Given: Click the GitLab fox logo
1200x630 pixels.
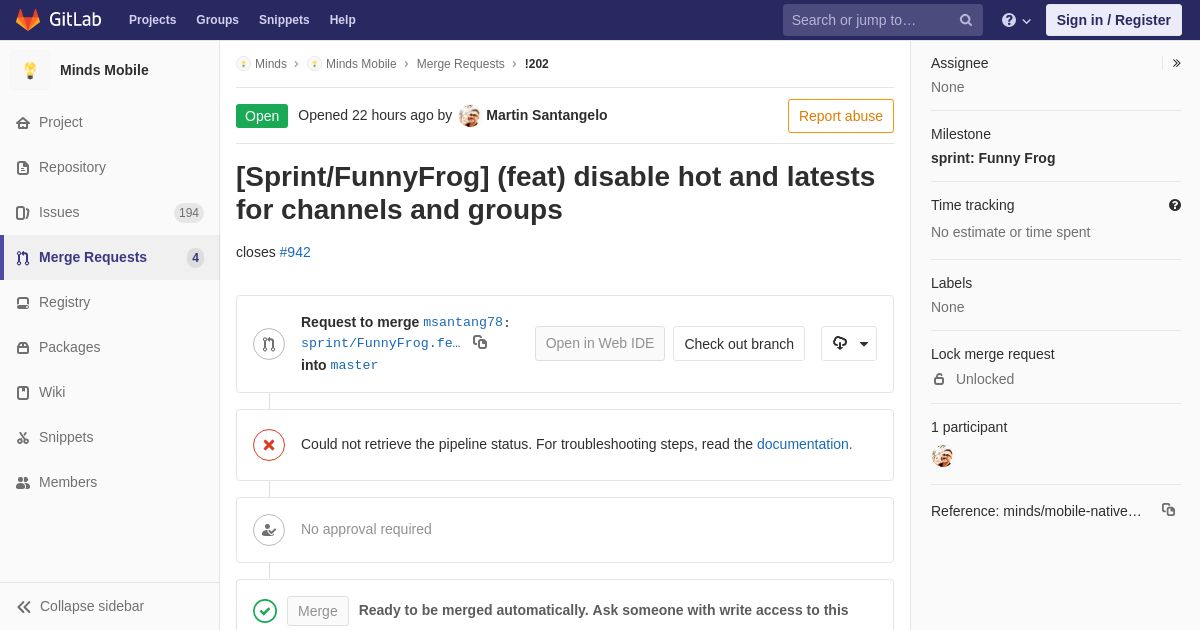Looking at the screenshot, I should pos(28,20).
